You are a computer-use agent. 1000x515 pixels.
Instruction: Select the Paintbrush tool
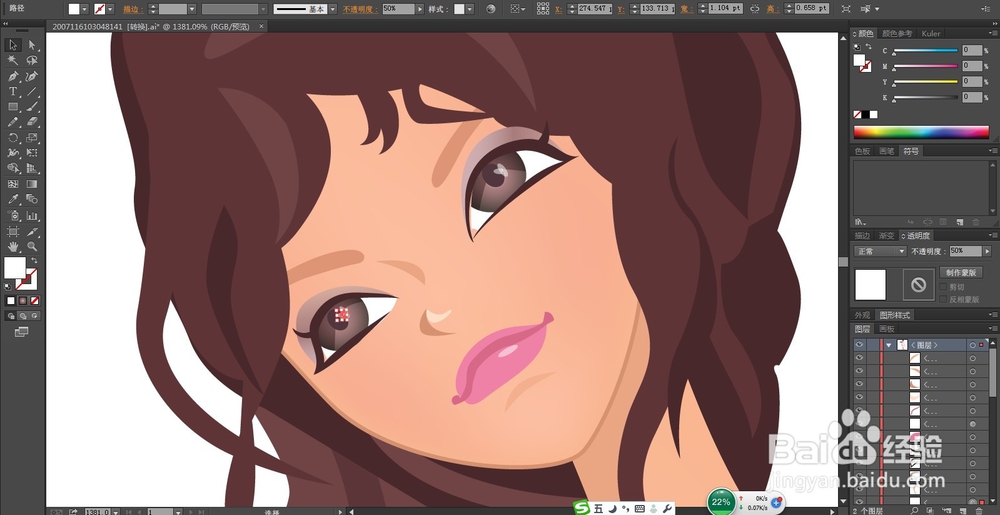(32, 107)
